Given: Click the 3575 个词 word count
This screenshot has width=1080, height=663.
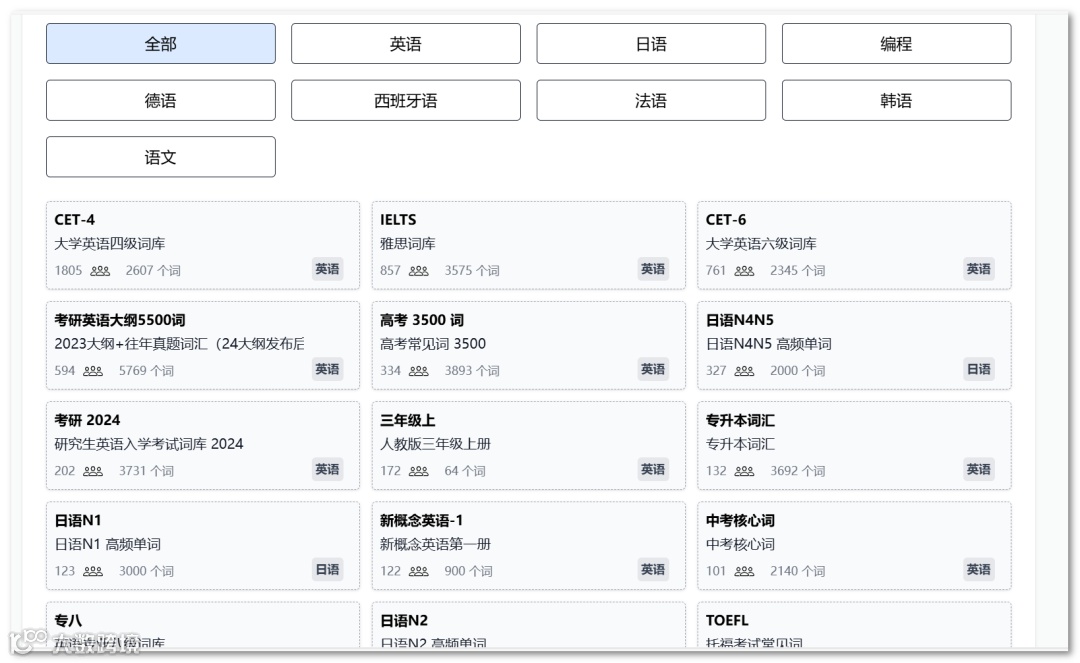Looking at the screenshot, I should click(x=472, y=271).
